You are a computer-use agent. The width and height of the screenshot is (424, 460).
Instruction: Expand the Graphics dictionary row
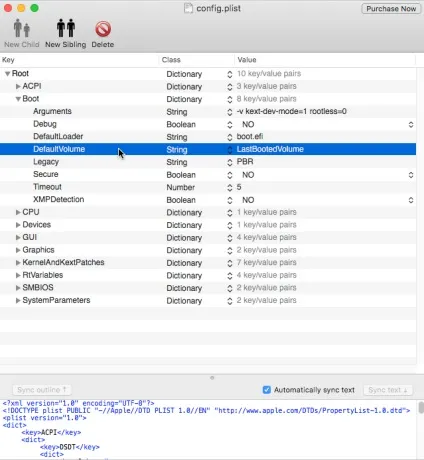coord(18,250)
